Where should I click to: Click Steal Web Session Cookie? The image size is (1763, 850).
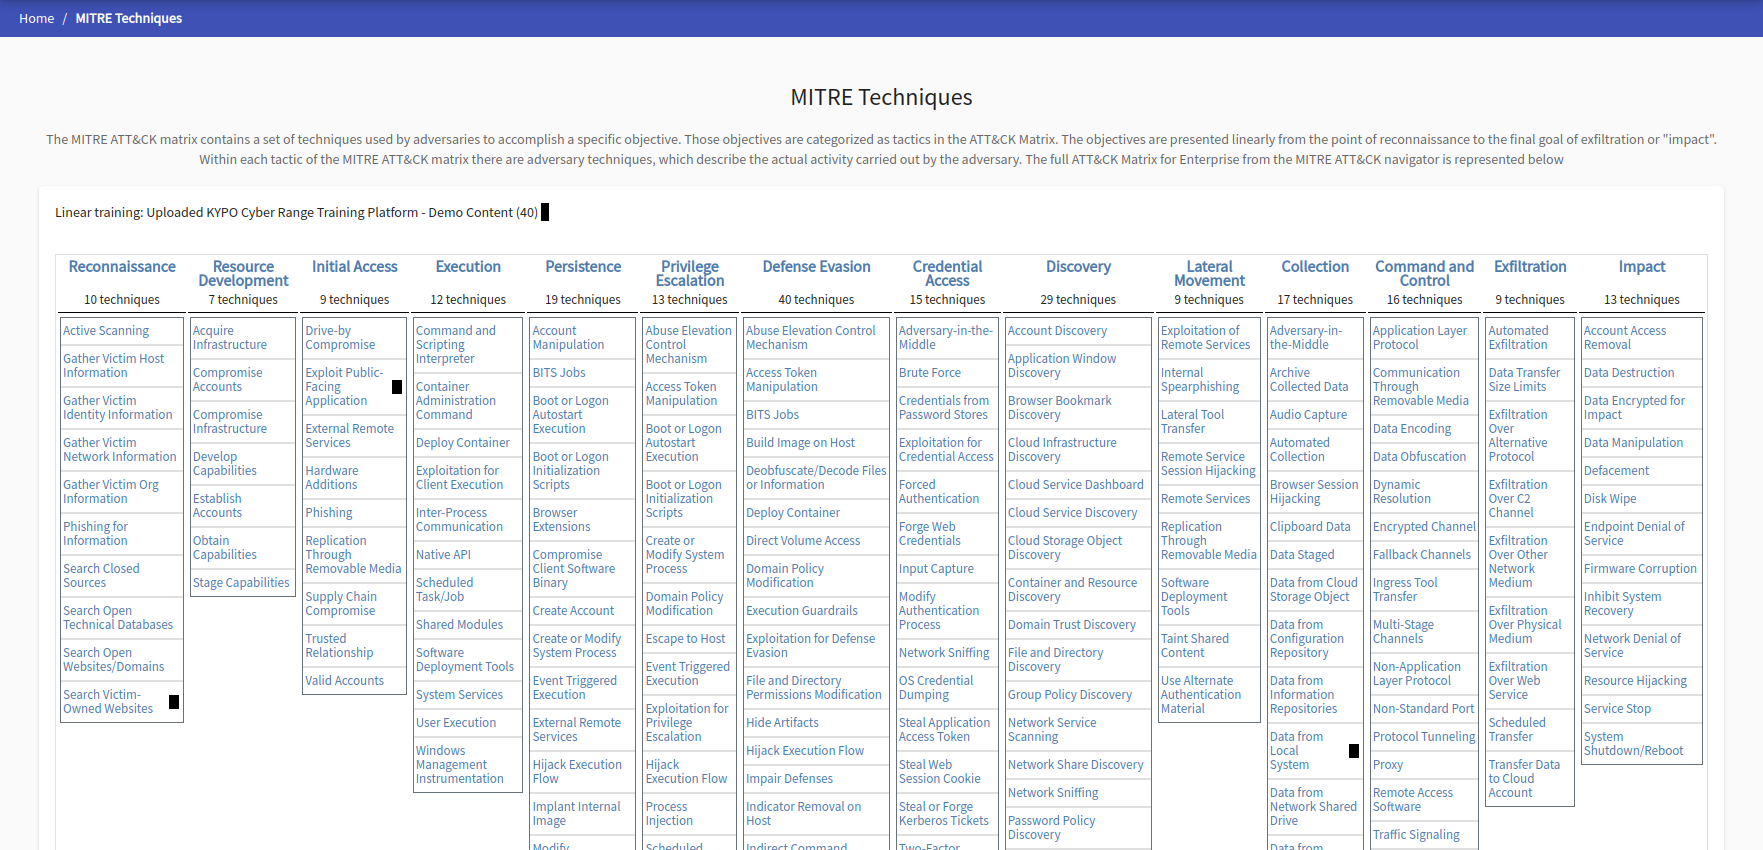[x=940, y=772]
